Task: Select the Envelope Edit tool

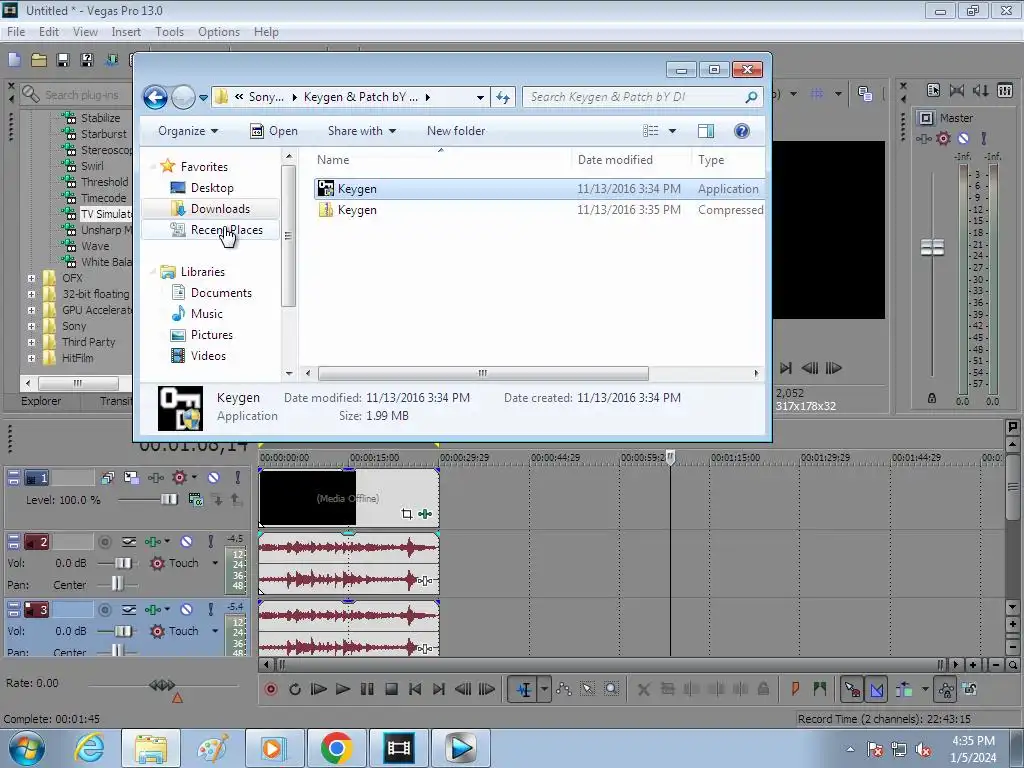Action: (x=564, y=689)
